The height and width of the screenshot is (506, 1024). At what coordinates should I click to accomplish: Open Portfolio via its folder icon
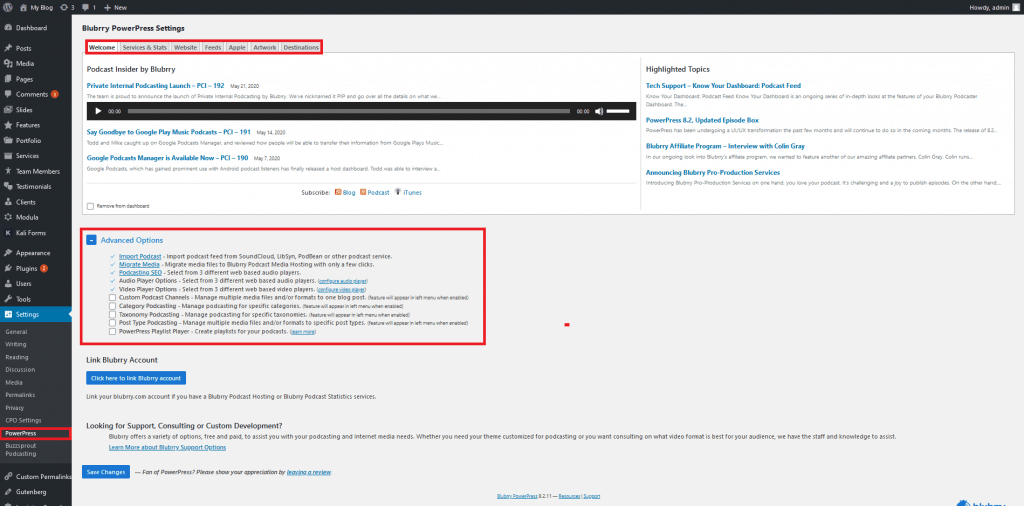click(x=8, y=140)
